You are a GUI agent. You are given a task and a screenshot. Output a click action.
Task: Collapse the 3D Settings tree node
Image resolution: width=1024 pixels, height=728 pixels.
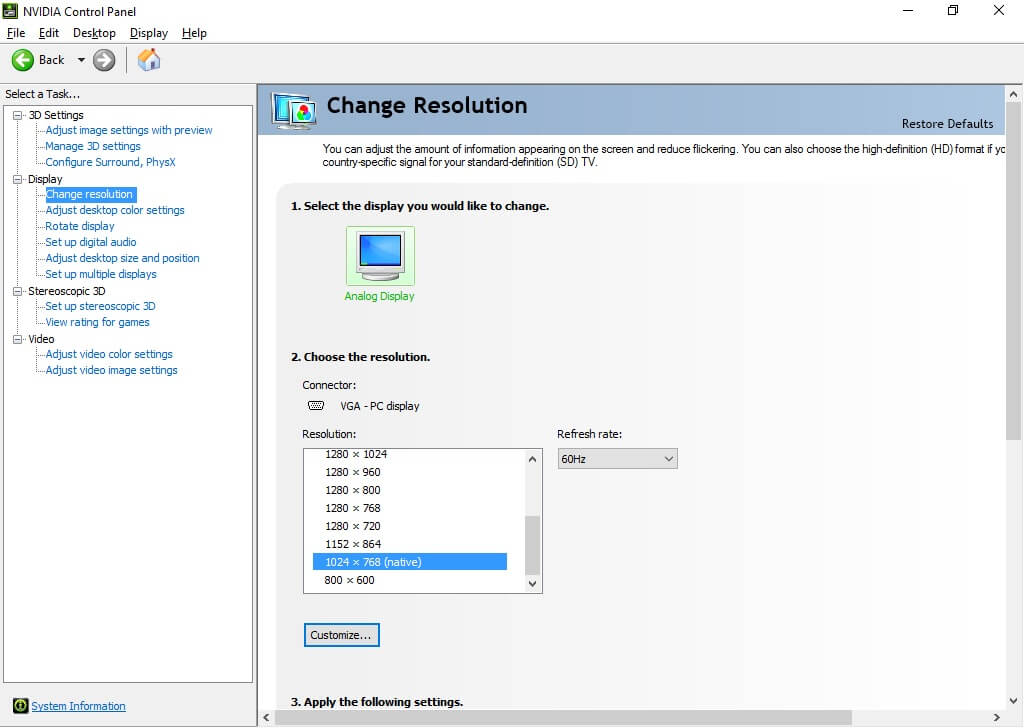[18, 115]
